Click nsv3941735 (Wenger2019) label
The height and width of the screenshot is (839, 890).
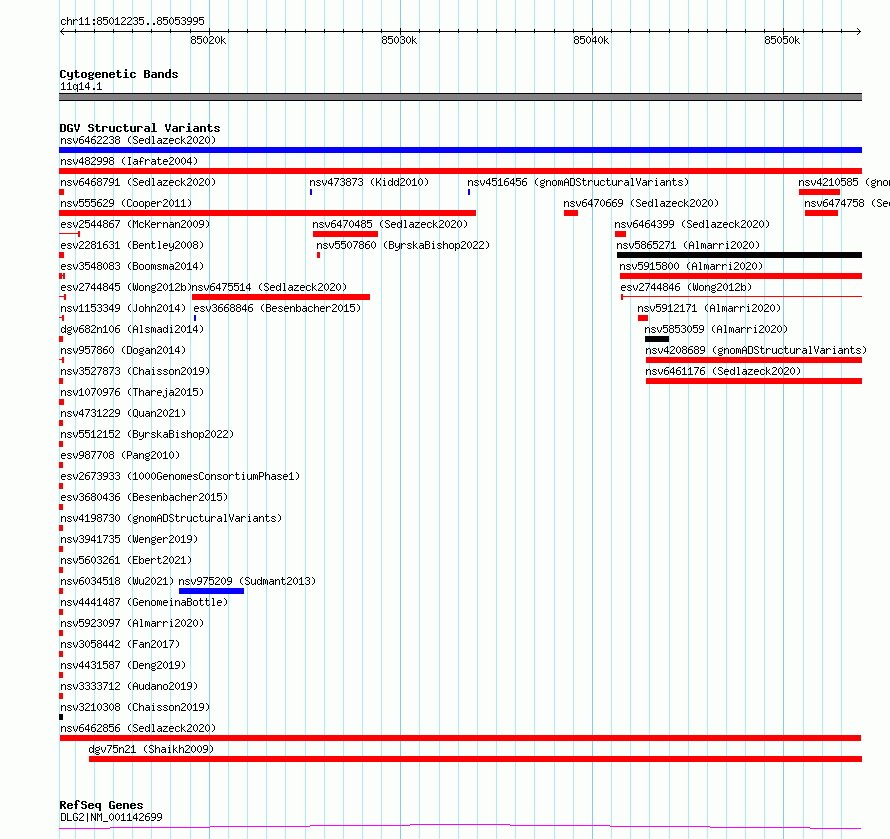click(x=129, y=539)
